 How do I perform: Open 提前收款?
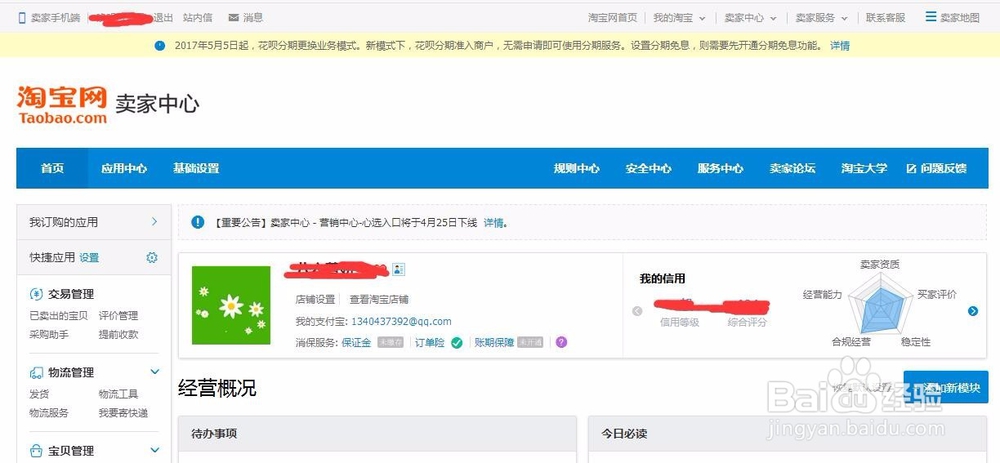pos(119,334)
